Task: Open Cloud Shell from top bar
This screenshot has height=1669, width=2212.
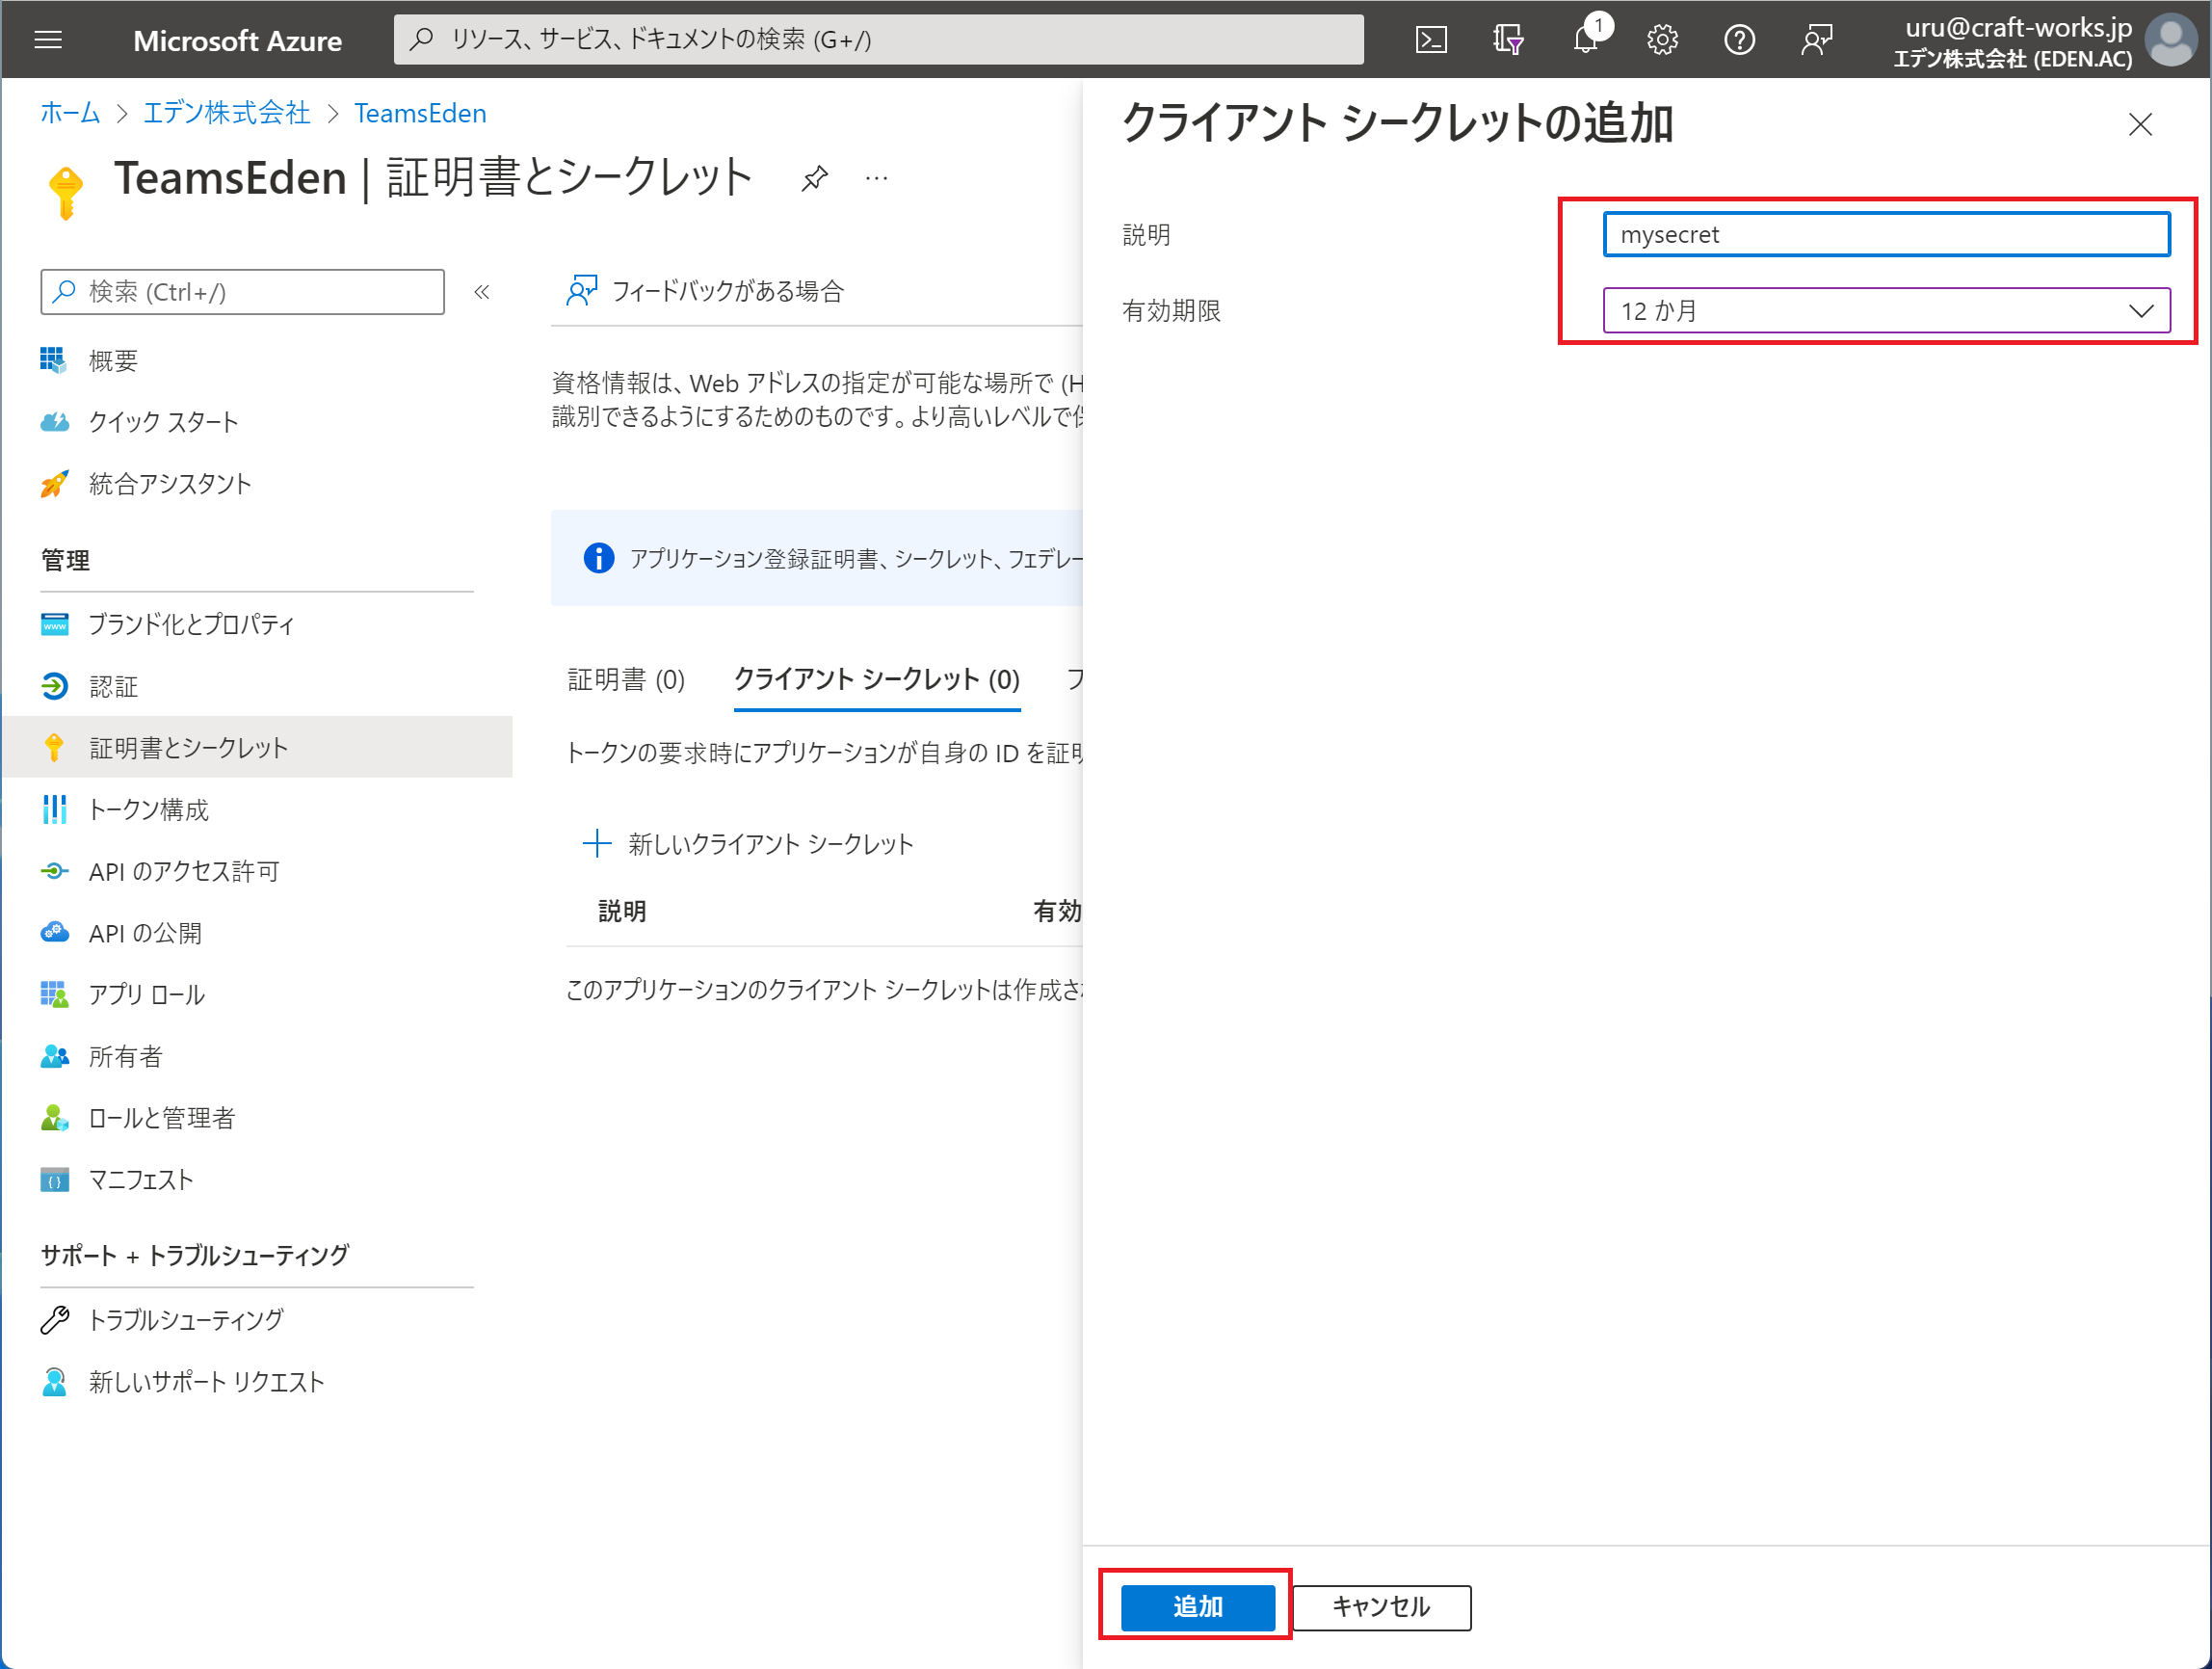Action: tap(1431, 40)
